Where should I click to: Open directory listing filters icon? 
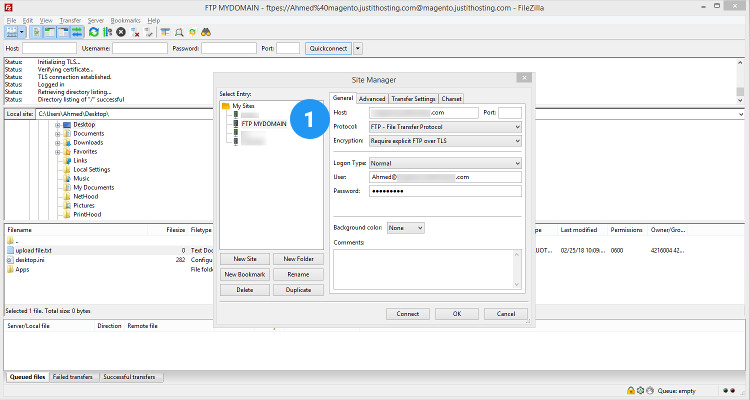[x=165, y=32]
